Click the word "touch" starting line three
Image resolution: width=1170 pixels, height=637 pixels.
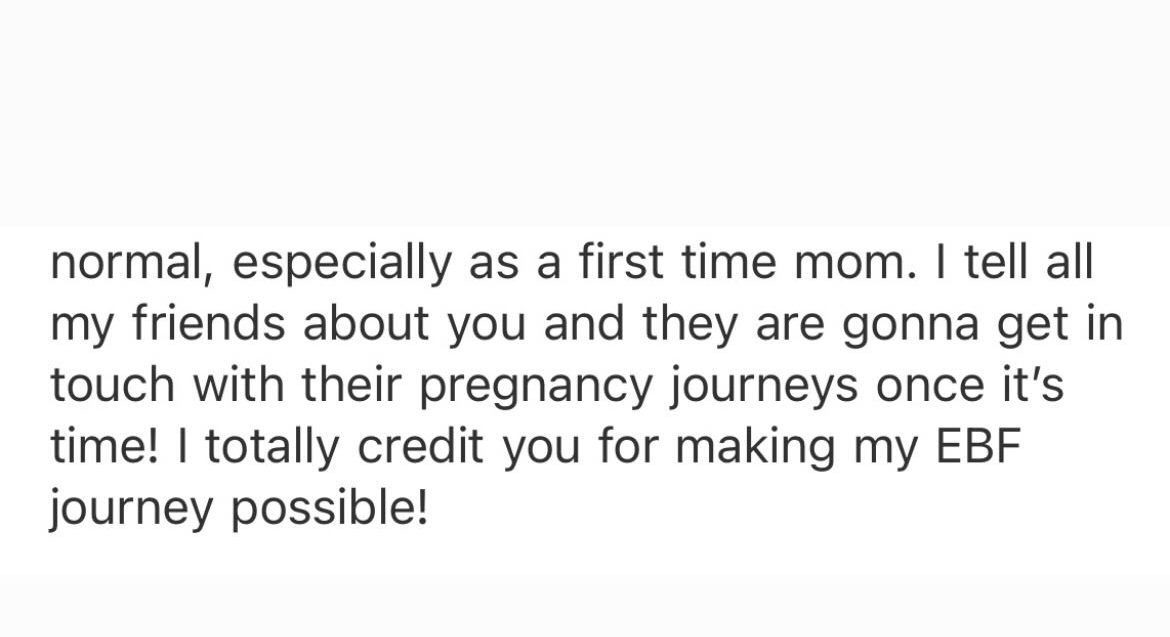coord(112,385)
